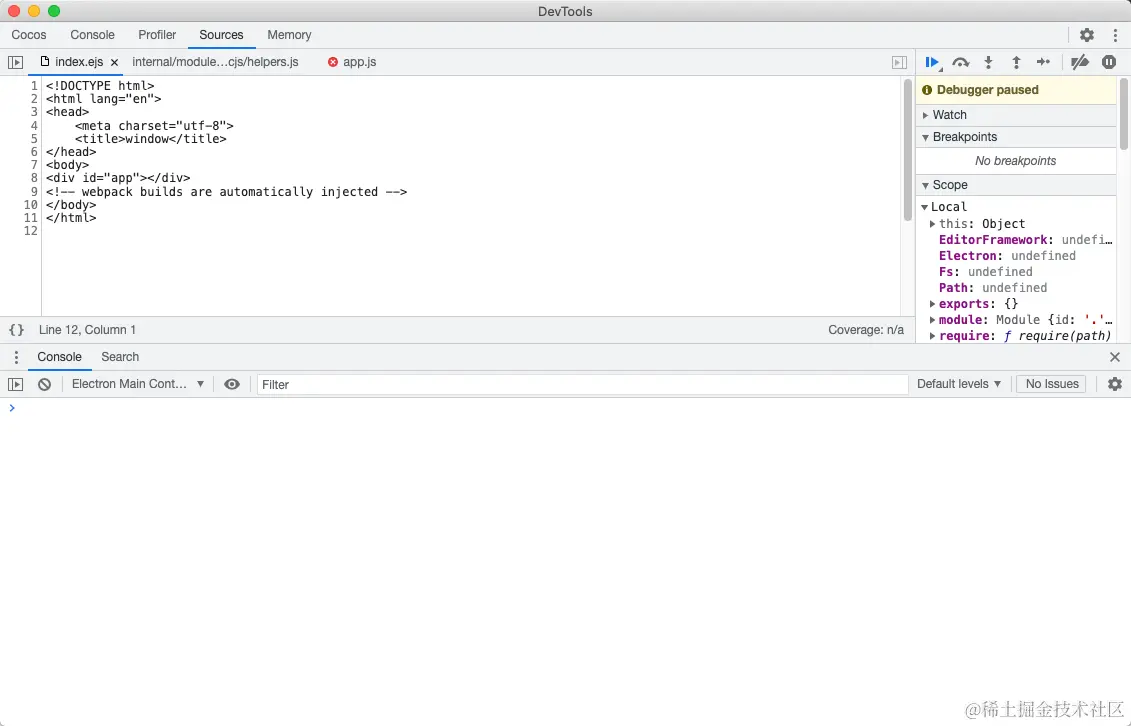Screen dimensions: 1131x726
Task: Open DevTools settings gear
Action: click(x=1086, y=35)
